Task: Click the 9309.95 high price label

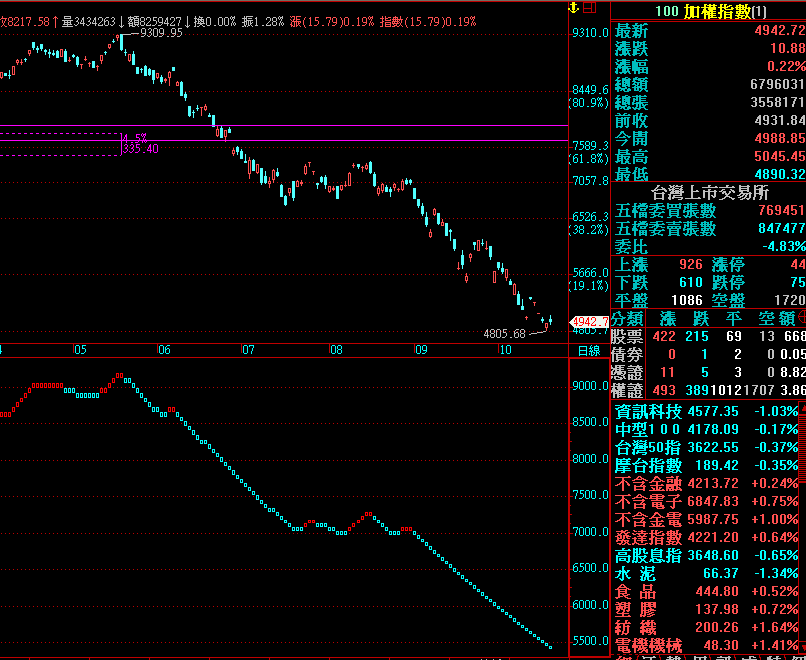Action: 161,33
